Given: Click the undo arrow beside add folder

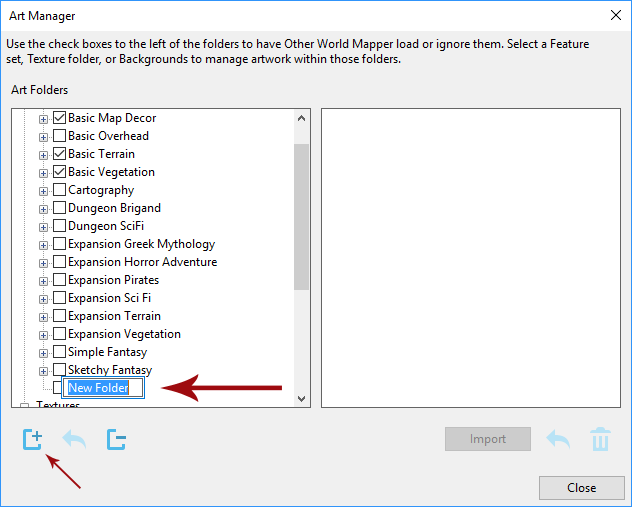Looking at the screenshot, I should (x=74, y=439).
